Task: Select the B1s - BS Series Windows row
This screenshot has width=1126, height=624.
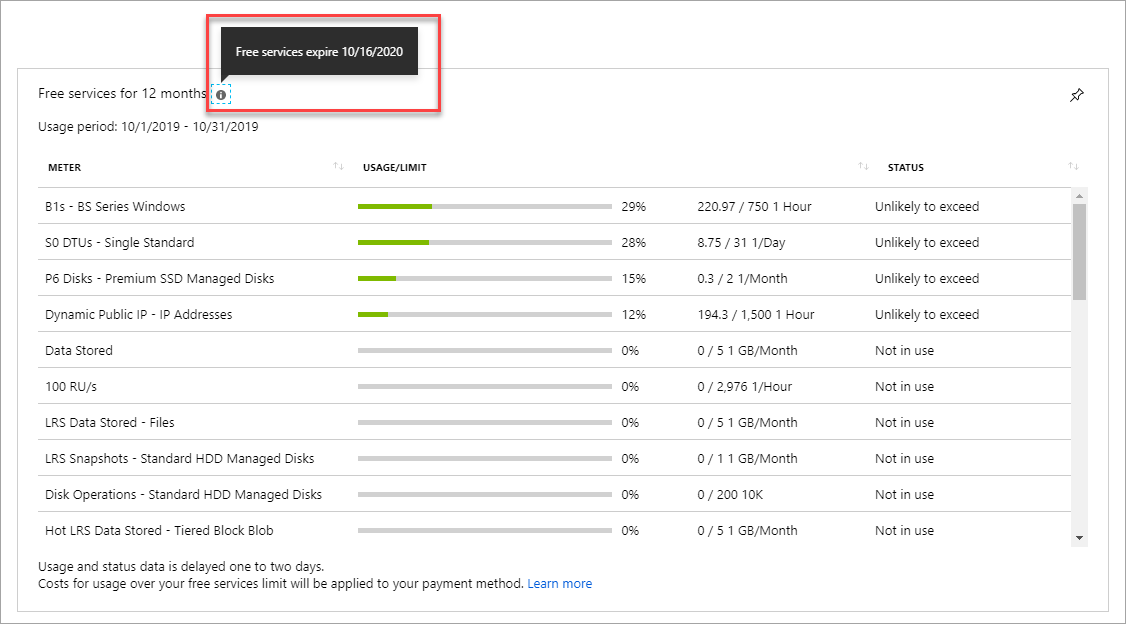Action: 116,206
